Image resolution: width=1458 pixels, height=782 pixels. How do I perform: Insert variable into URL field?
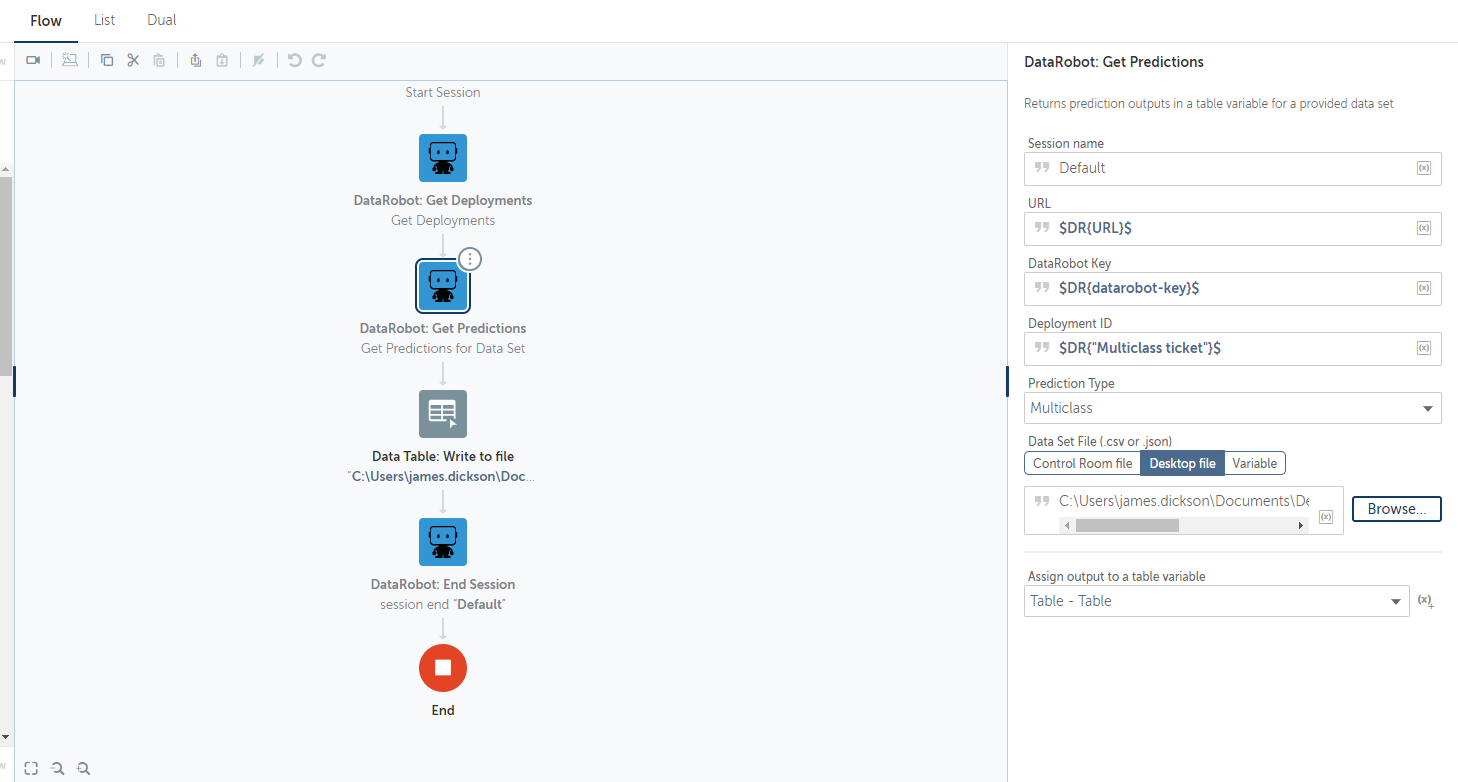(1424, 228)
